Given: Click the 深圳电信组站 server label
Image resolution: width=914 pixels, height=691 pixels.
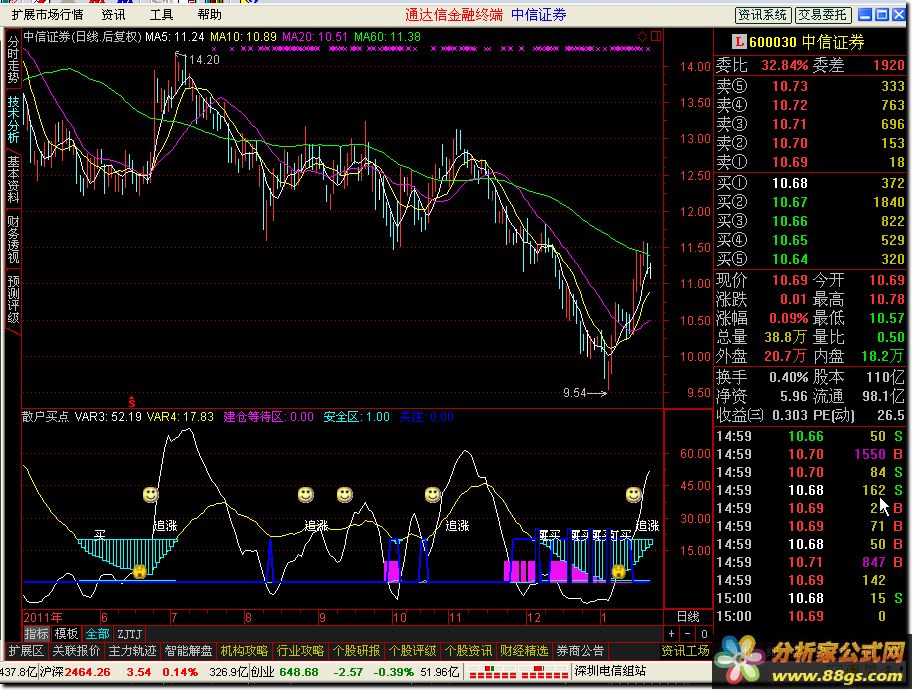Looking at the screenshot, I should pyautogui.click(x=610, y=671).
